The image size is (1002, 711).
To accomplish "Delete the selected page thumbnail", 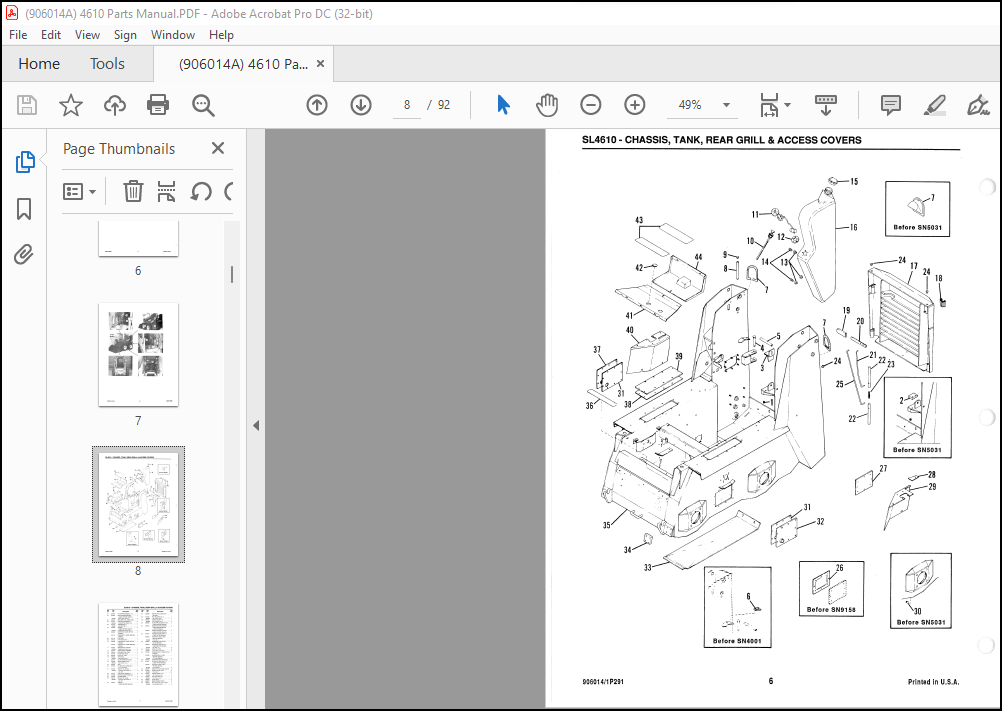I will (133, 191).
